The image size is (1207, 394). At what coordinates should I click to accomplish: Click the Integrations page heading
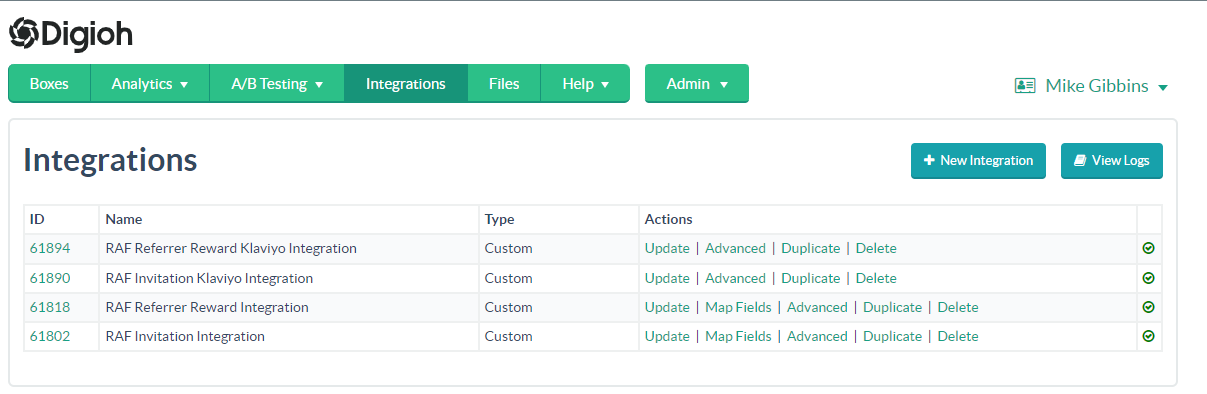tap(110, 160)
